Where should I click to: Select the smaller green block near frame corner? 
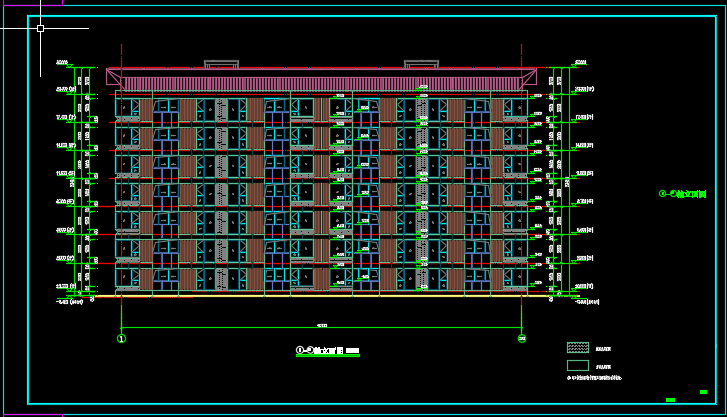[703, 392]
